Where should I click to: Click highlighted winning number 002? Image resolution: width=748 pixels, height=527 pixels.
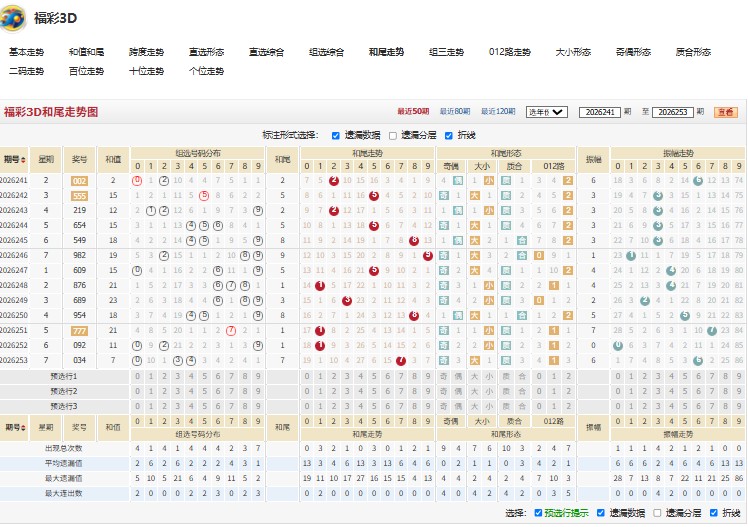(79, 181)
